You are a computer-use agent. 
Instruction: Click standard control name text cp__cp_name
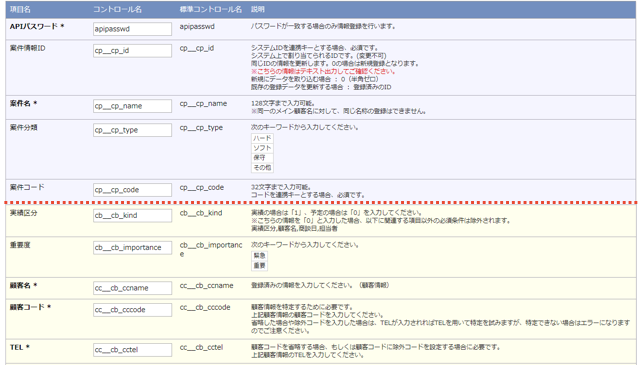click(x=203, y=104)
